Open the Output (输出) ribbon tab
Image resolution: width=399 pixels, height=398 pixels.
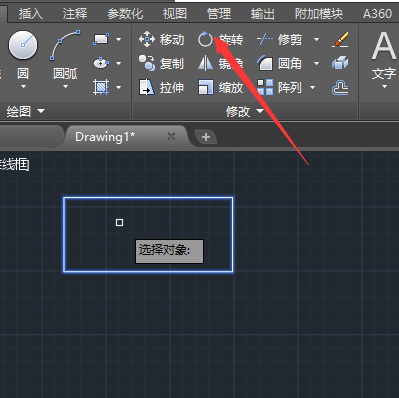[263, 14]
